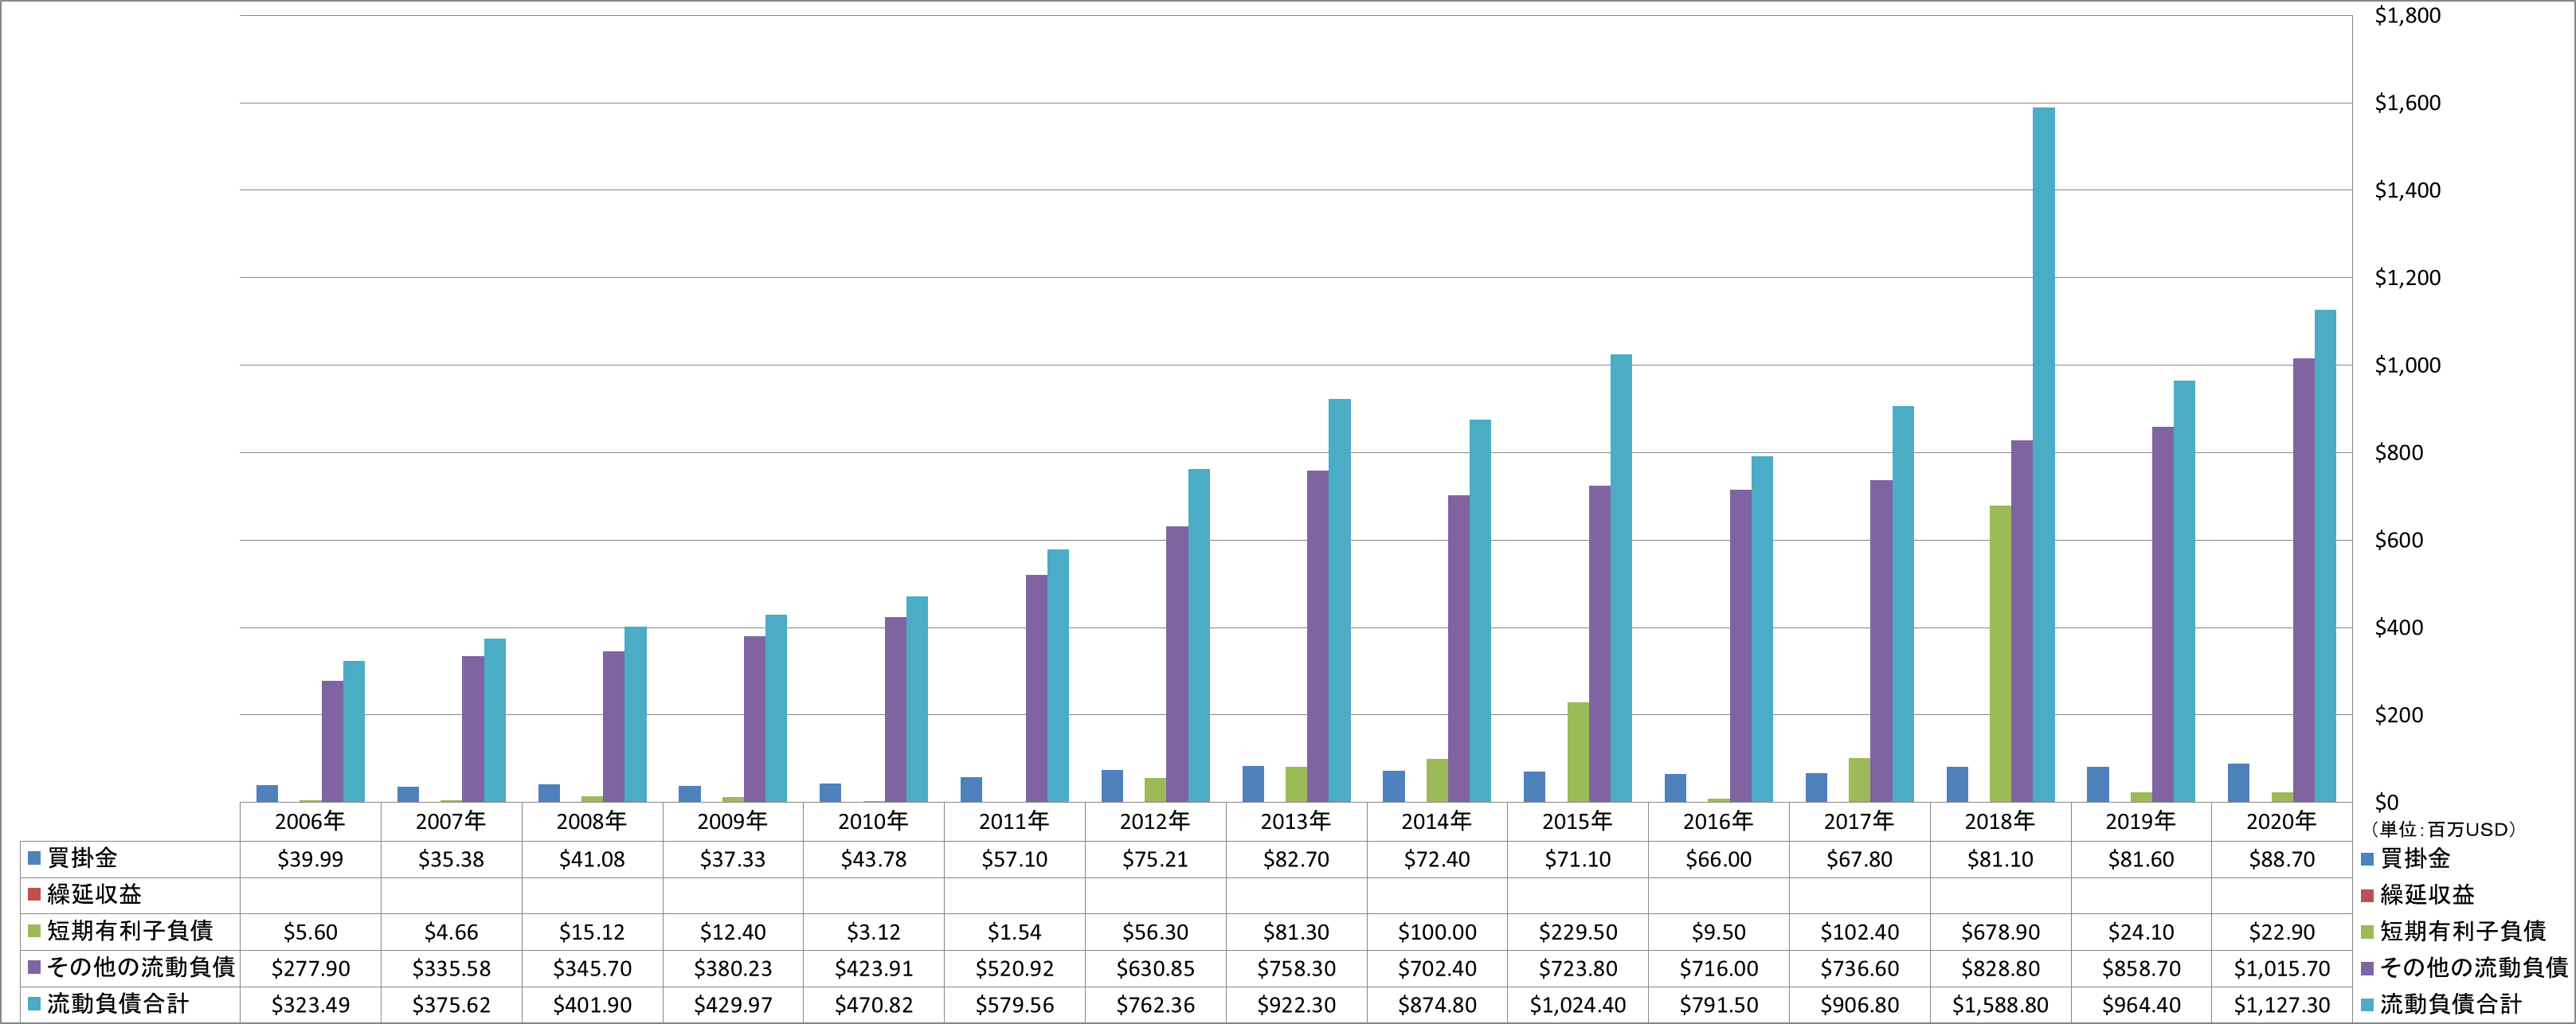Click the 2012年 column header
2576x1024 pixels.
tap(1155, 821)
